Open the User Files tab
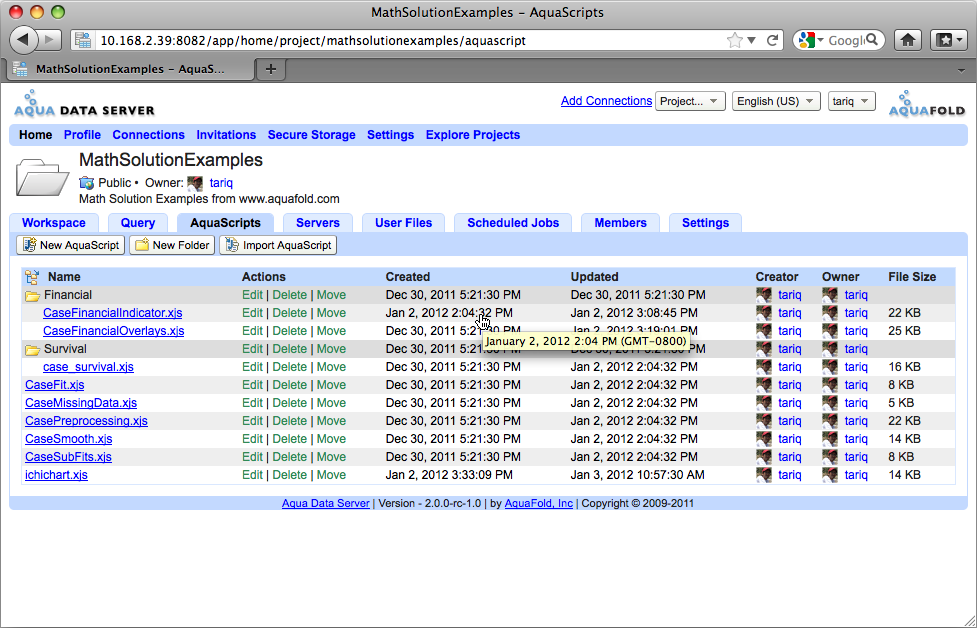This screenshot has height=628, width=977. (x=404, y=223)
